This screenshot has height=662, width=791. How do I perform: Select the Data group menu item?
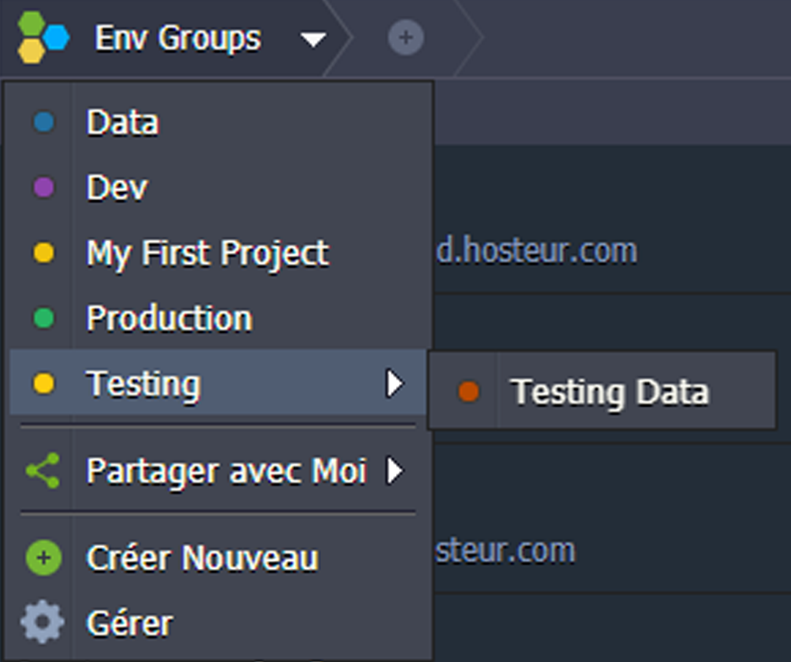pos(218,122)
